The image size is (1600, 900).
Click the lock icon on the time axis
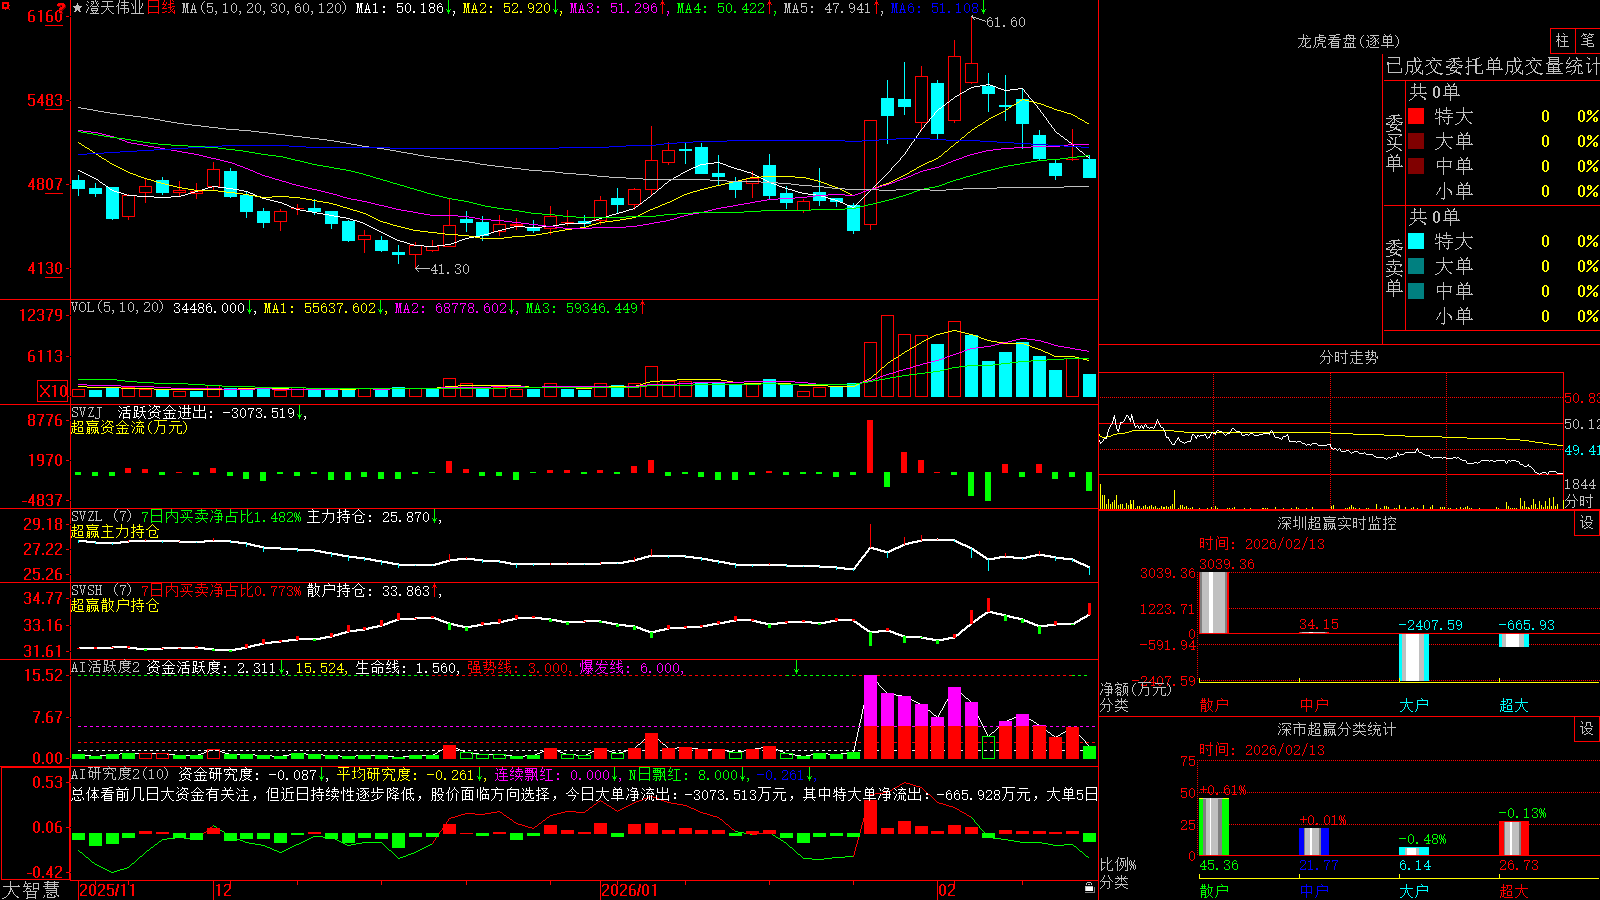(1090, 887)
